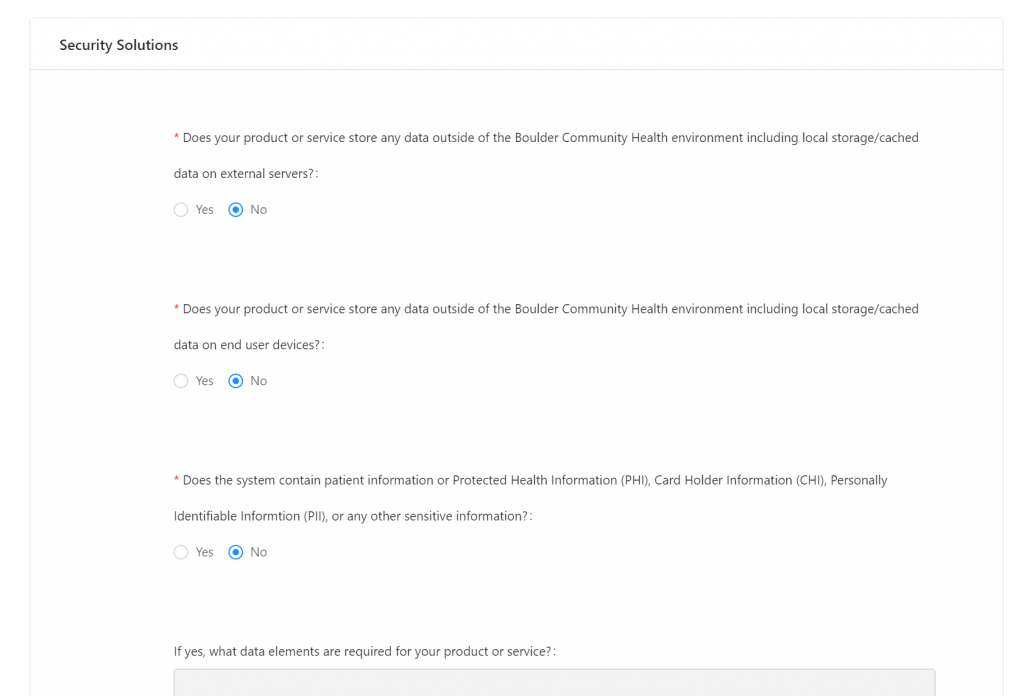Click the Security Solutions section header
Image resolution: width=1024 pixels, height=696 pixels.
pyautogui.click(x=118, y=44)
